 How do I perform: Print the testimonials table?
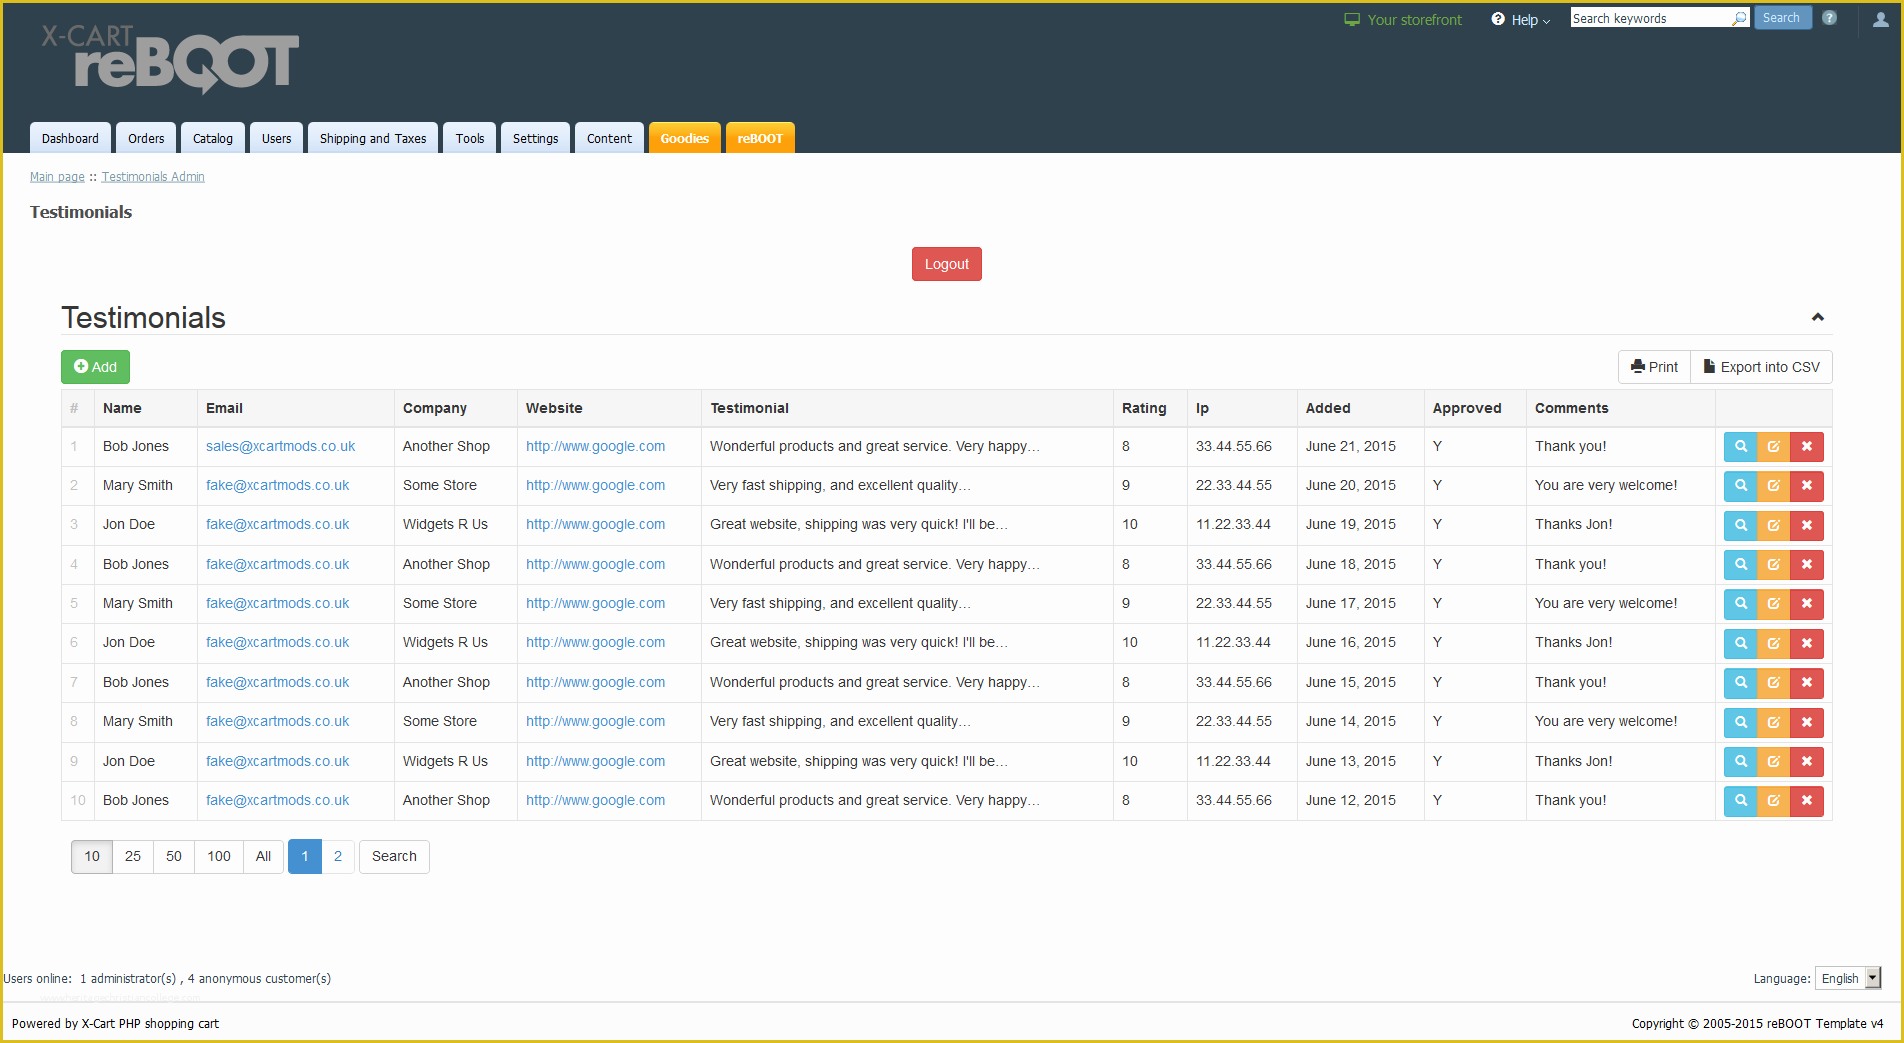pyautogui.click(x=1654, y=367)
